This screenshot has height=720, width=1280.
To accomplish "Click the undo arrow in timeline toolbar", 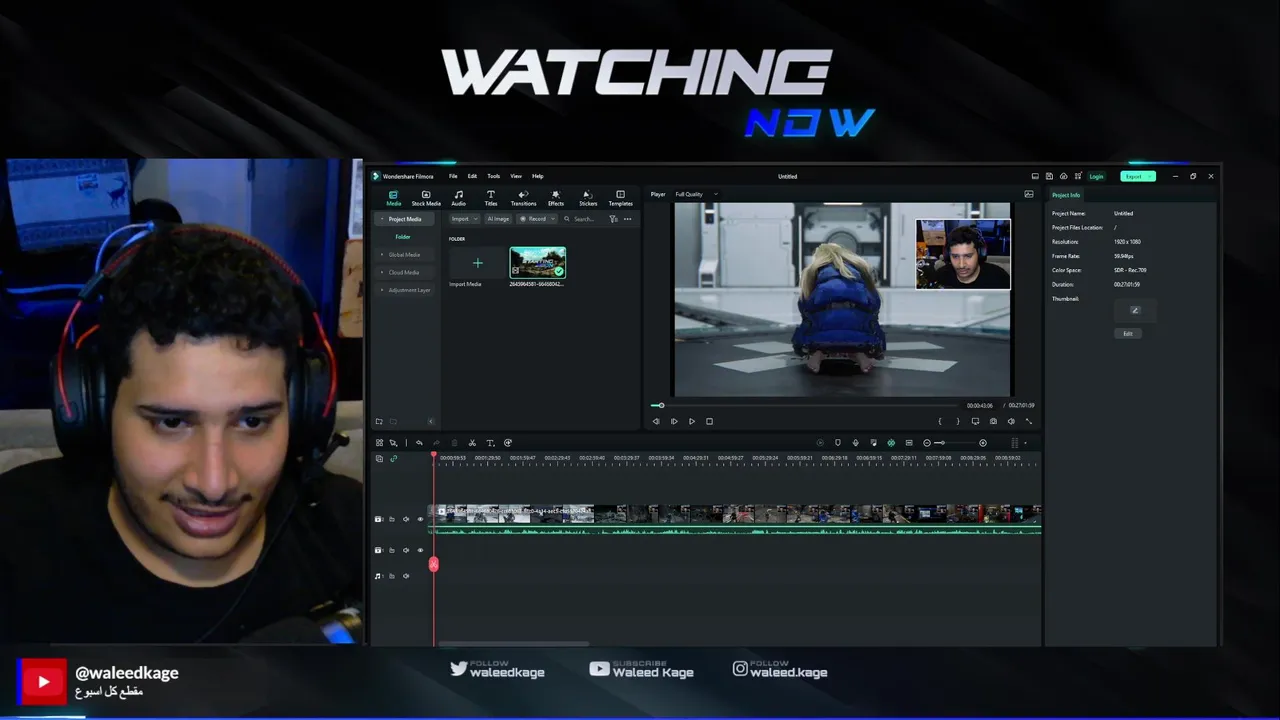I will (x=419, y=443).
